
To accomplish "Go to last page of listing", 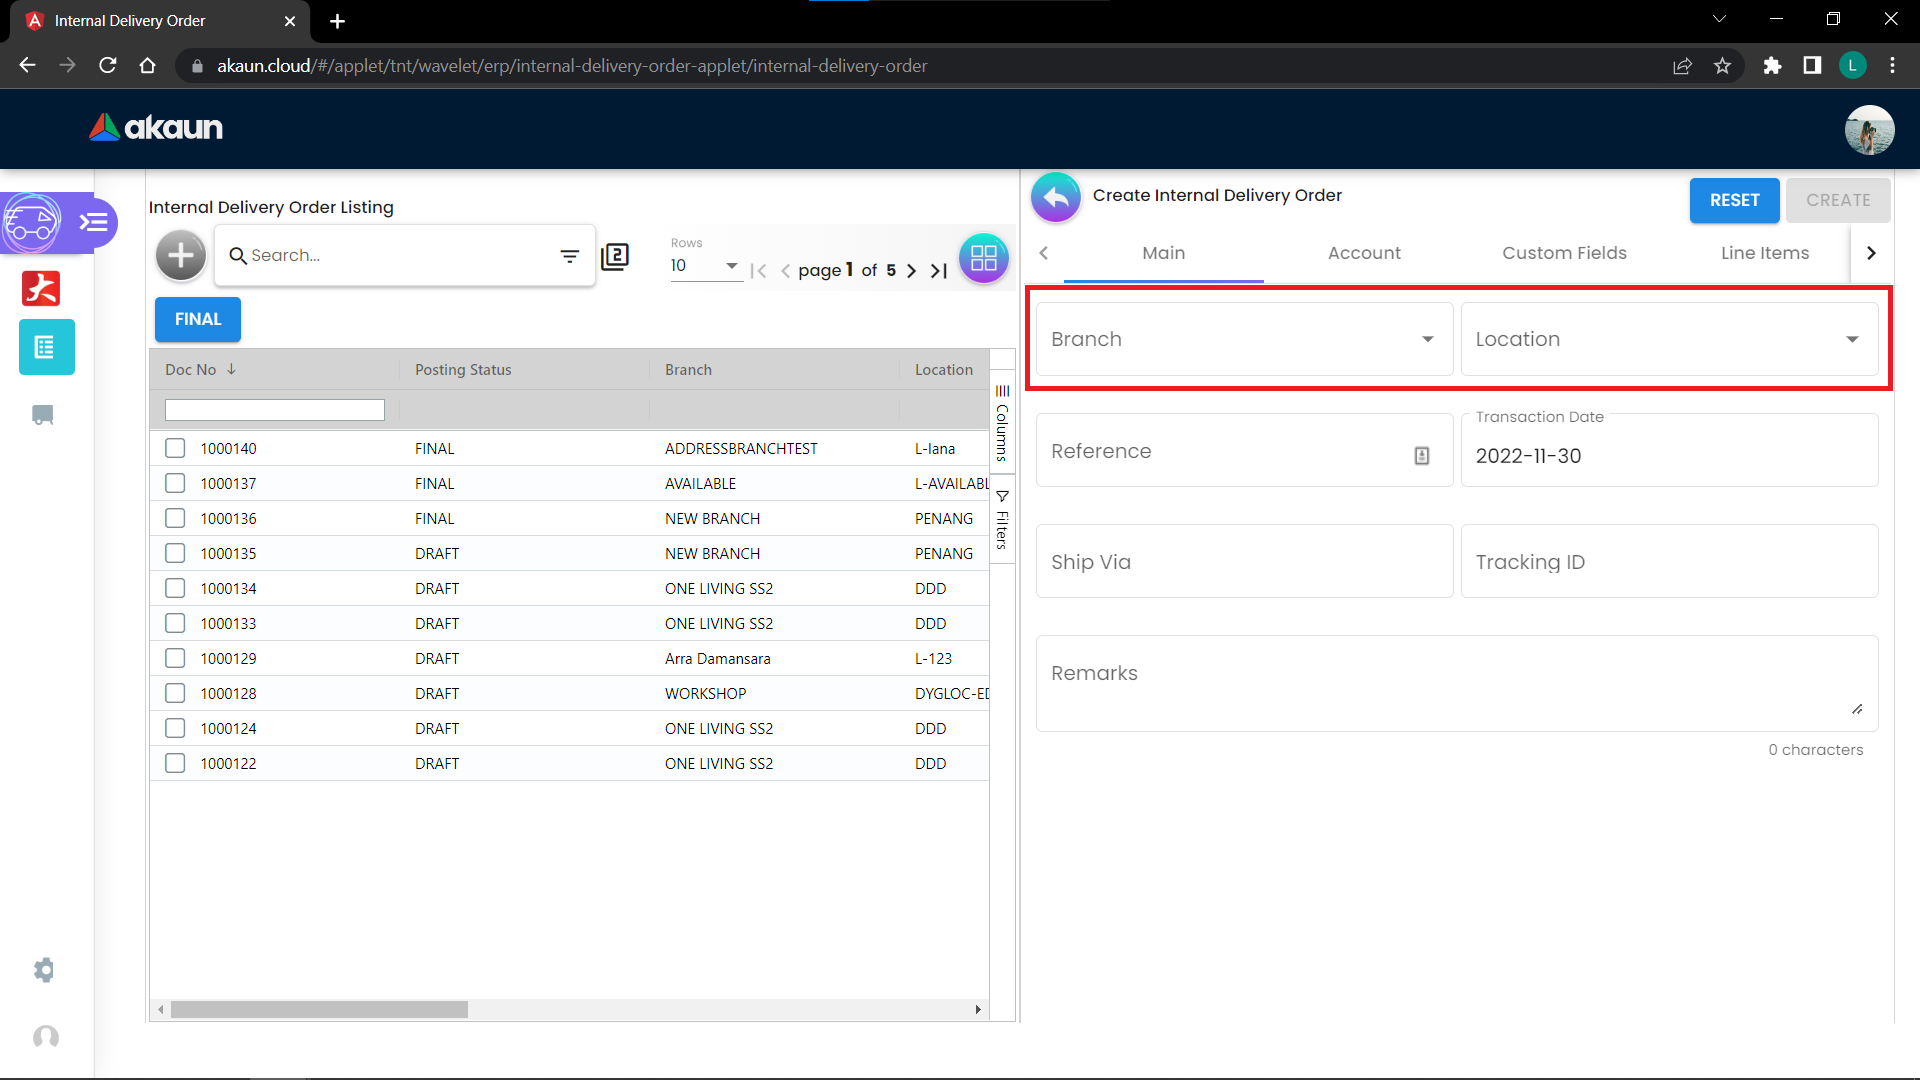I will [938, 270].
